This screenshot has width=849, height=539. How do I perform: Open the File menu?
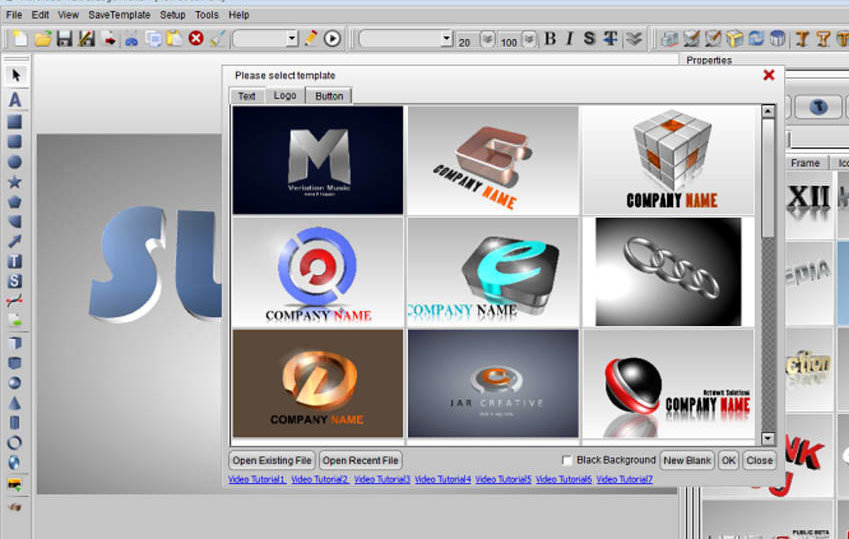coord(14,15)
